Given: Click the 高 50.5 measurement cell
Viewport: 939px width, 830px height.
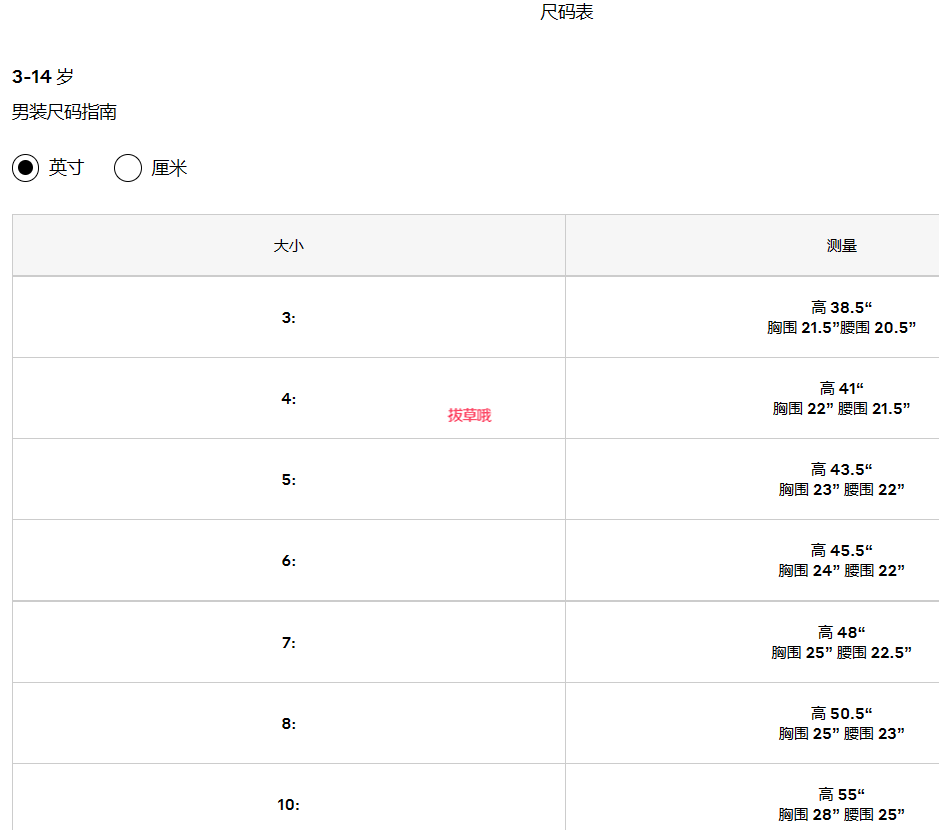Looking at the screenshot, I should 842,723.
